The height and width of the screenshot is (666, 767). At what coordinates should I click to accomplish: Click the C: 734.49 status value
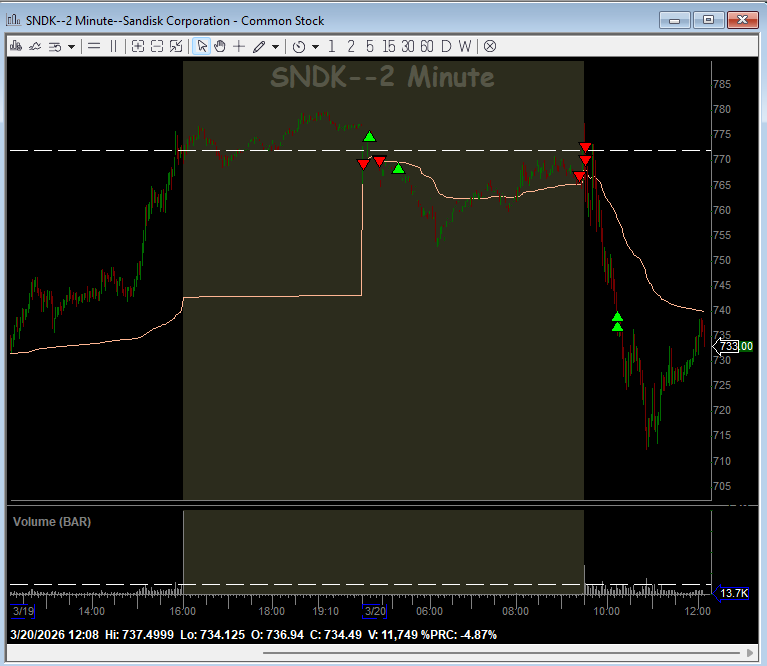tap(336, 635)
